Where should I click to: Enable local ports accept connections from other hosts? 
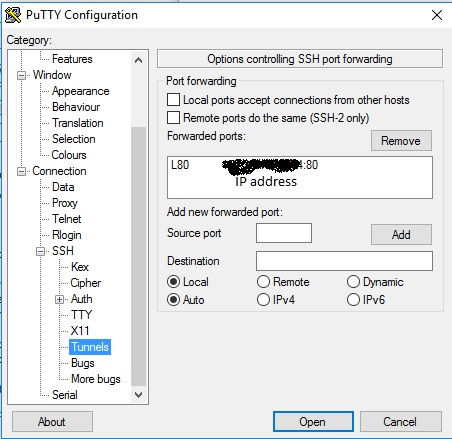[x=173, y=100]
